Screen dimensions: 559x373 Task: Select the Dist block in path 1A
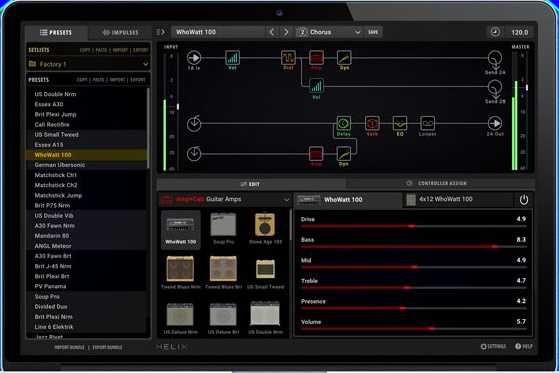point(288,58)
